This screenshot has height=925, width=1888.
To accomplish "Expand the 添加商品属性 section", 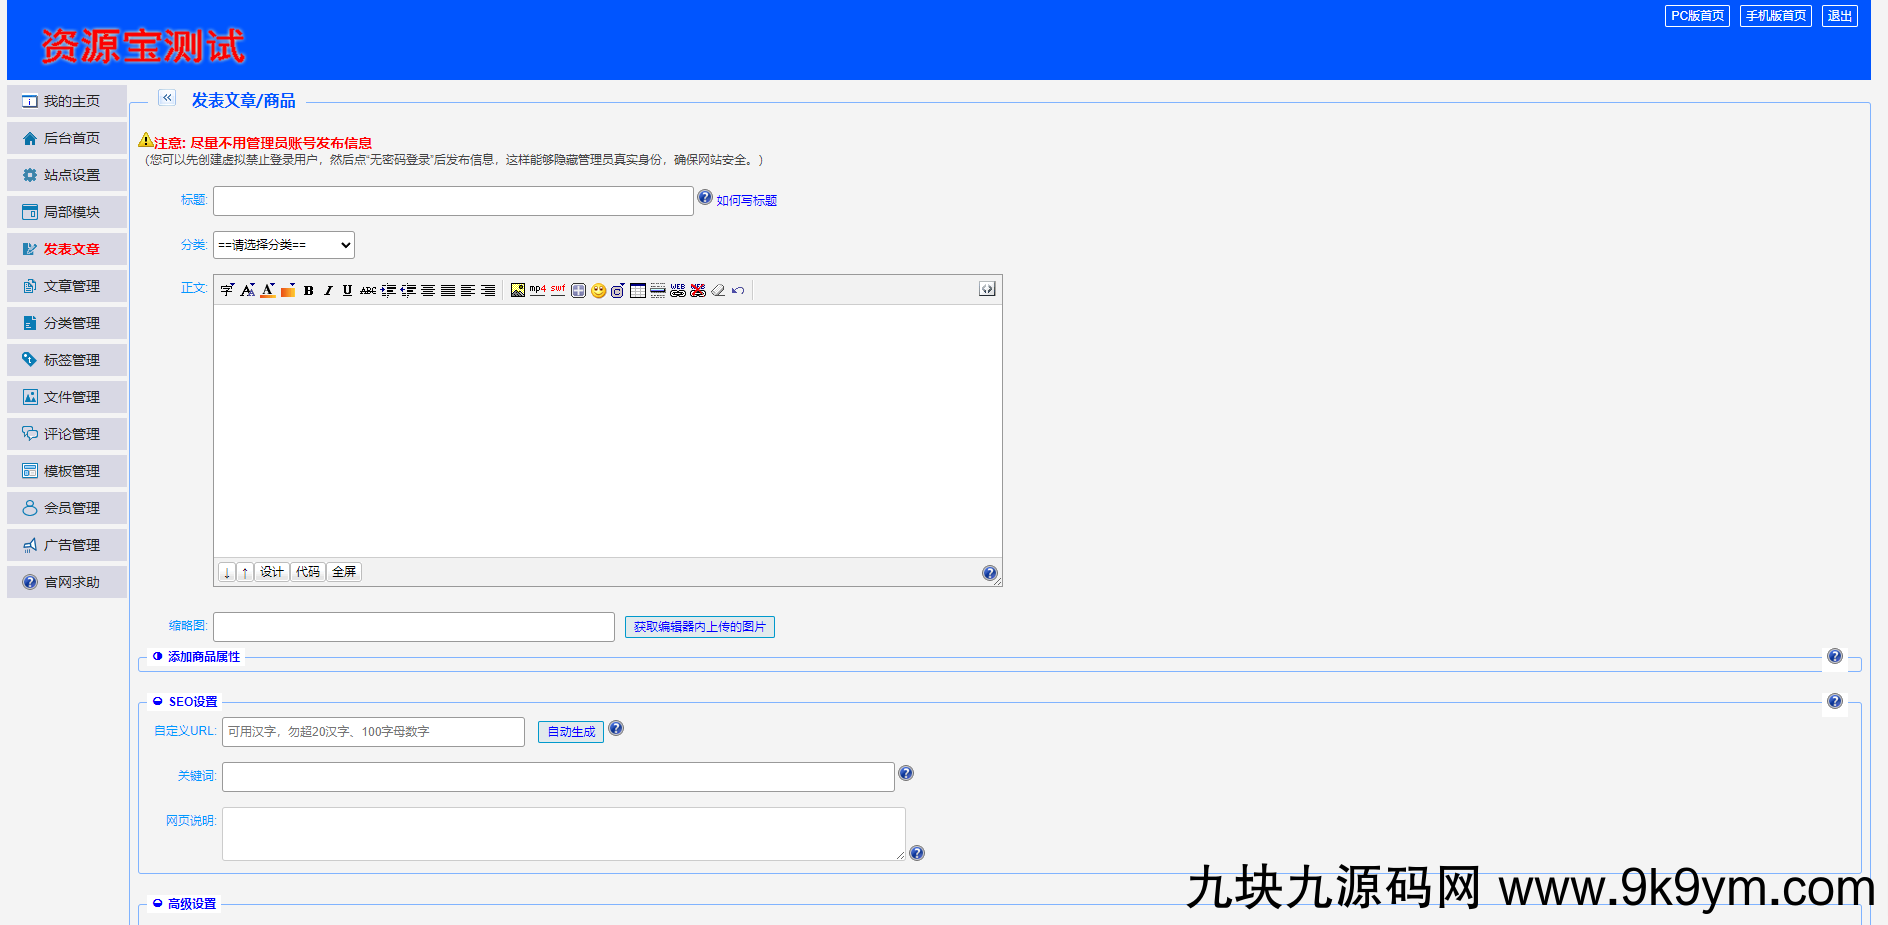I will (x=203, y=657).
